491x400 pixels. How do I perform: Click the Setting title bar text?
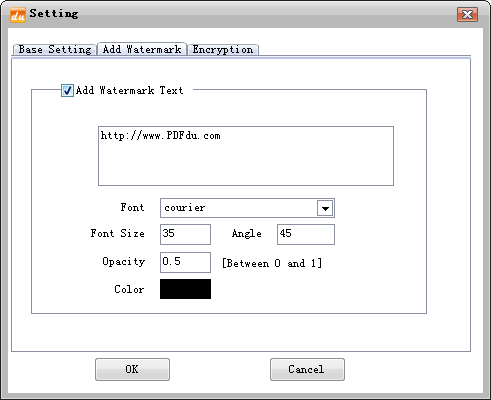tap(54, 14)
